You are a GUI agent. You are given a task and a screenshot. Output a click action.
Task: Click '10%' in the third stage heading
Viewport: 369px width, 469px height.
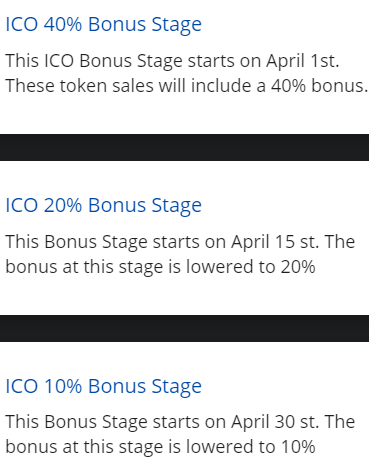(63, 386)
